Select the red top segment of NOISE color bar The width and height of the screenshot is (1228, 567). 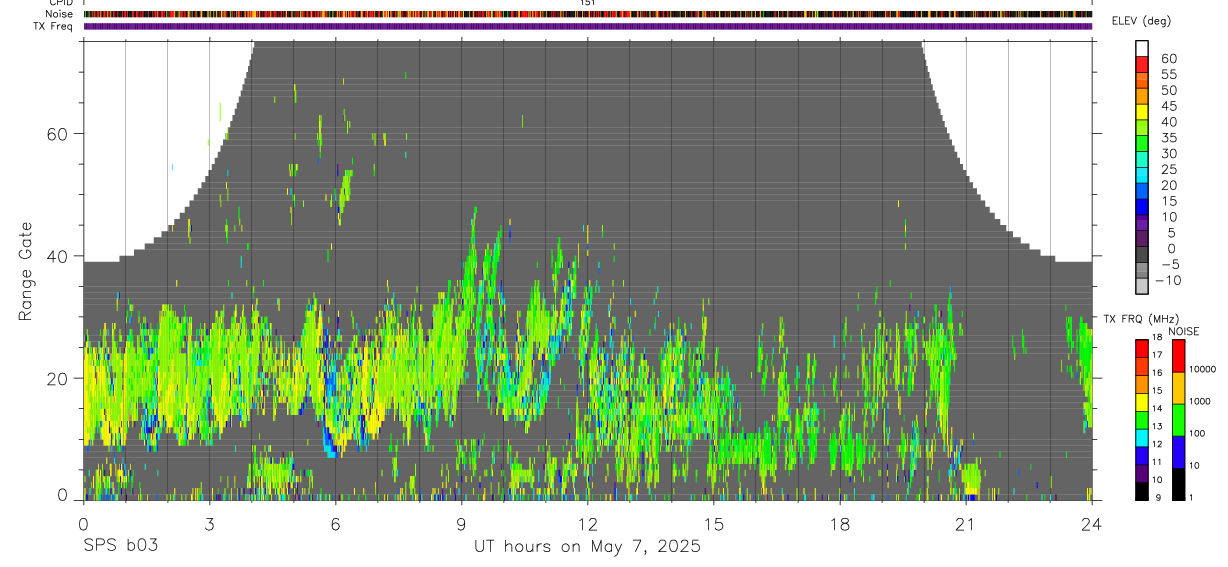1179,356
